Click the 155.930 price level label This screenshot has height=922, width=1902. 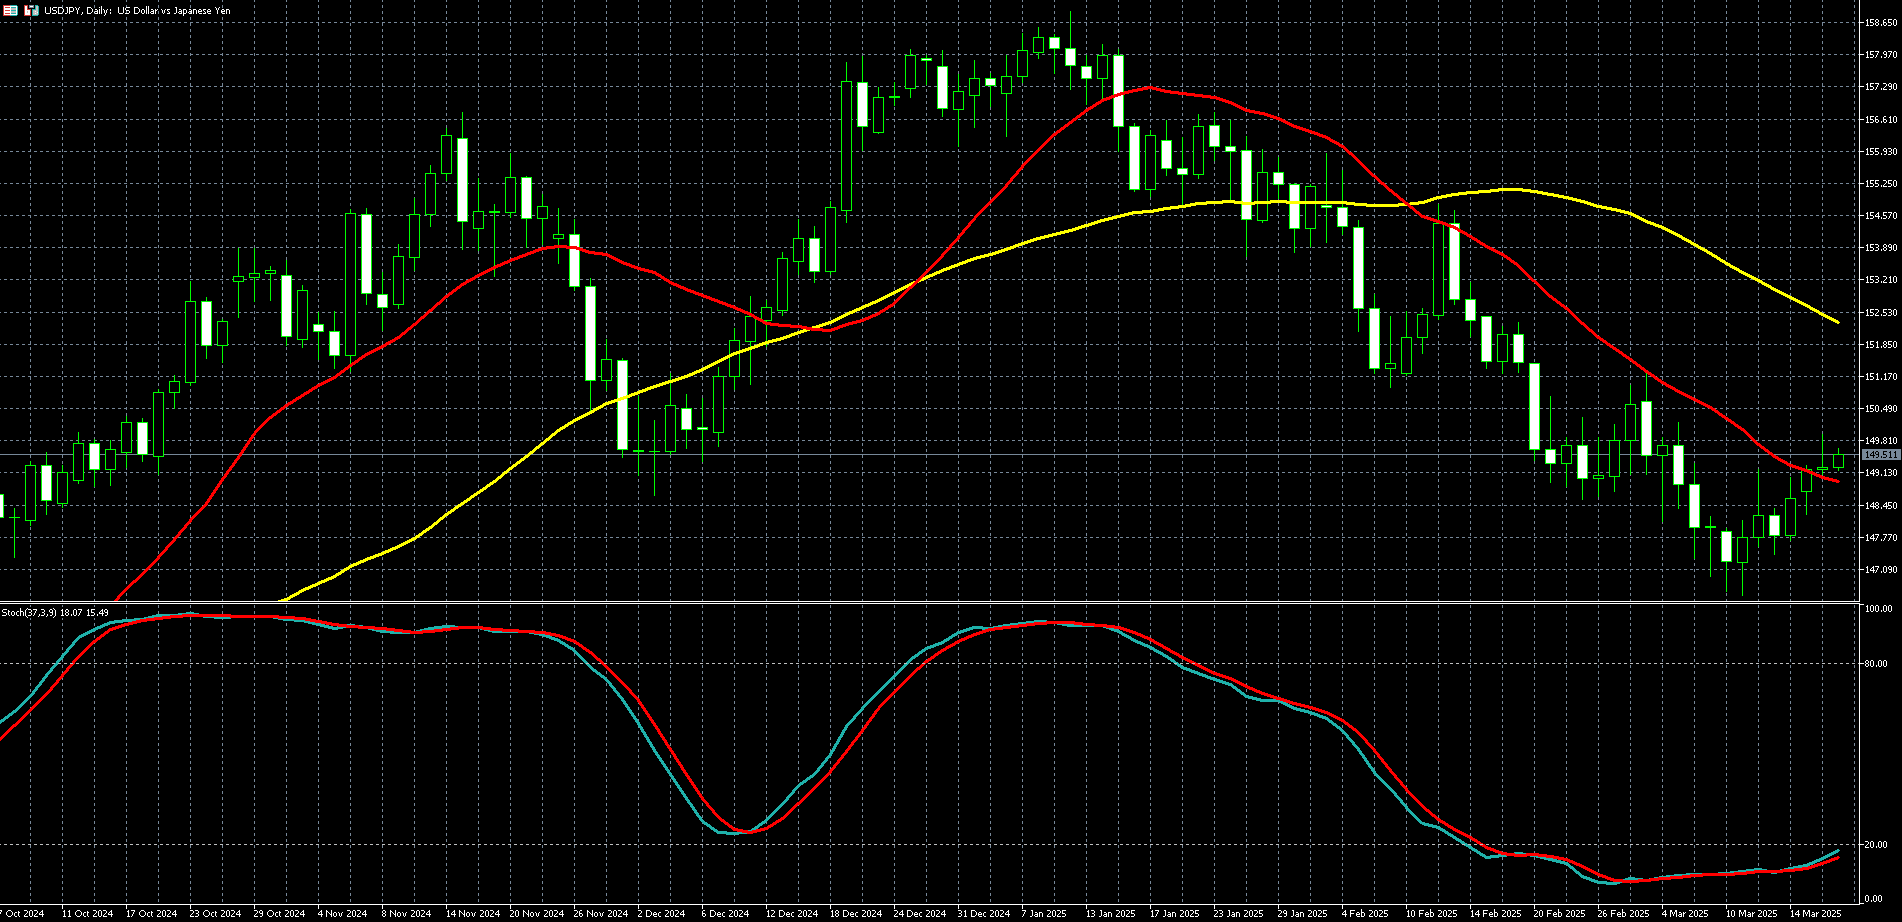click(1881, 152)
